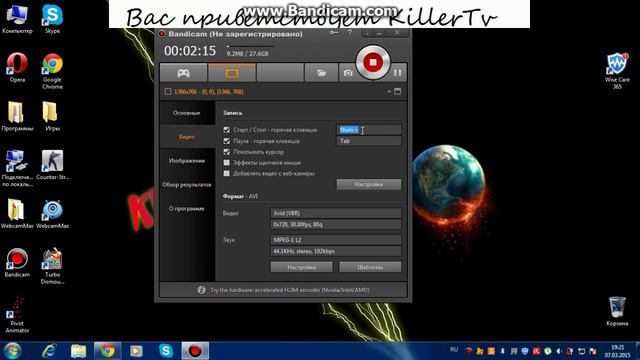Open Игры desktop folder
Viewport: 640px width, 360px height.
52,116
